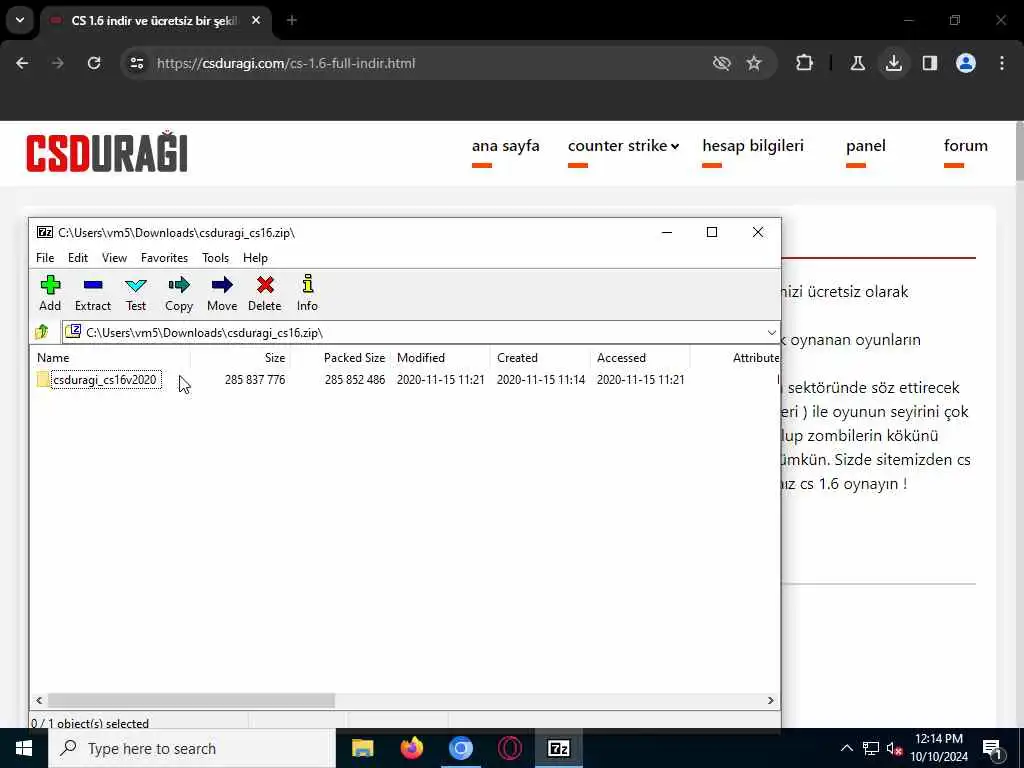Toggle the Chrome side panel icon
The height and width of the screenshot is (768, 1024).
929,63
